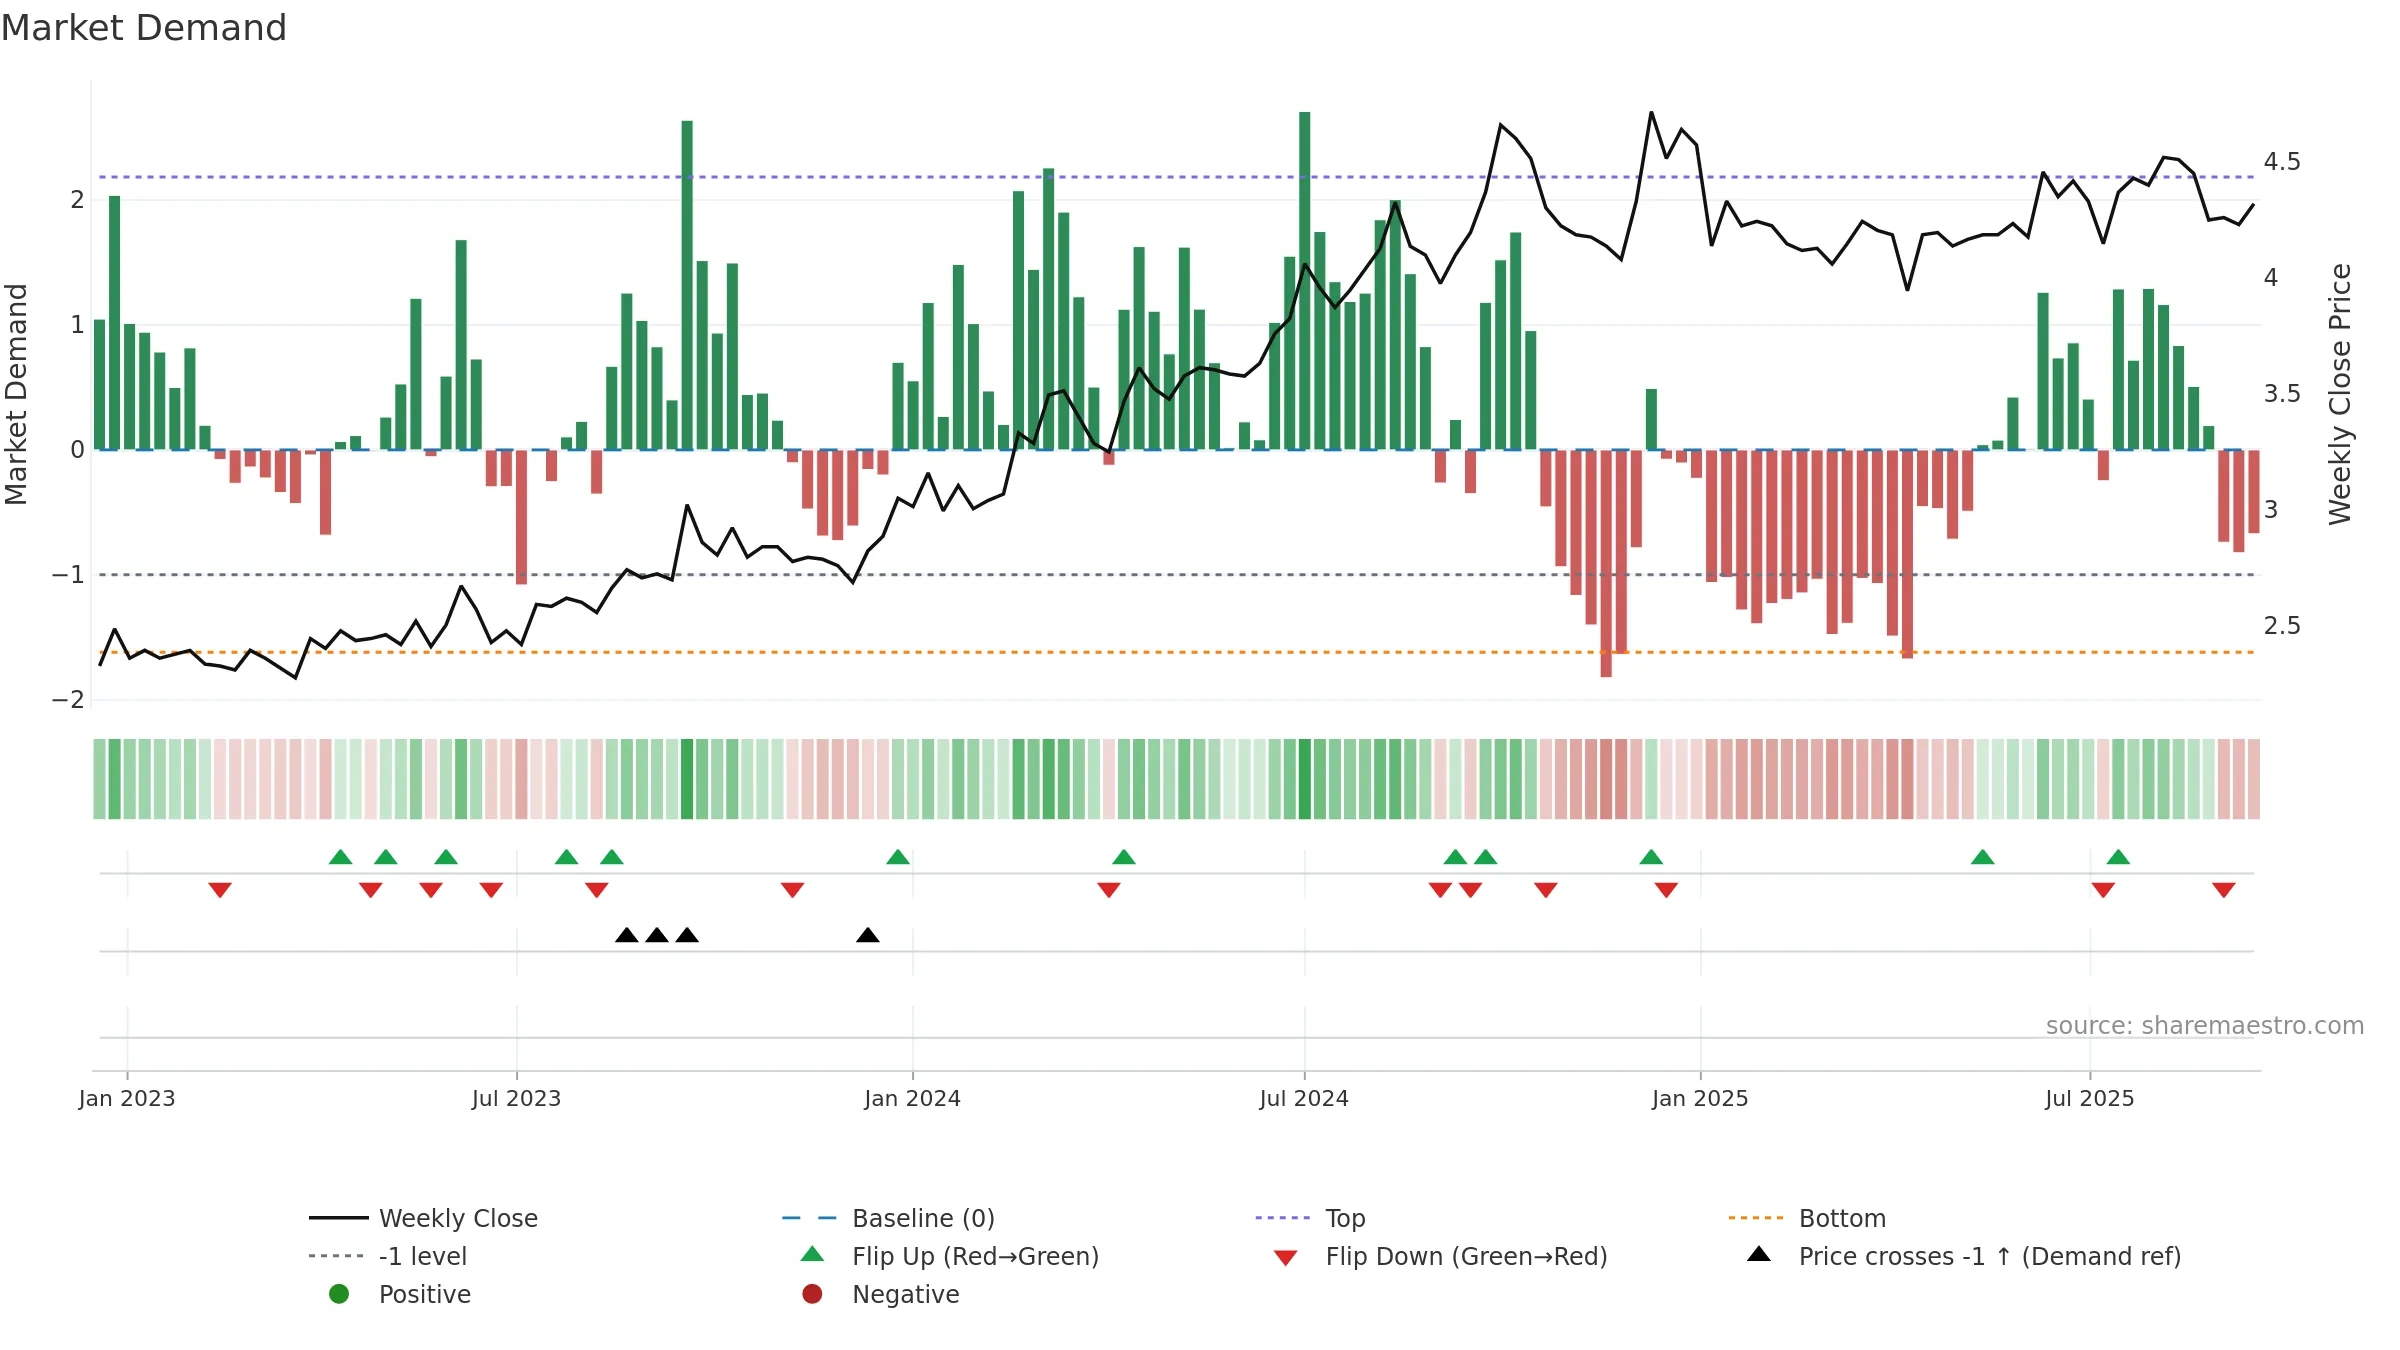Click the Jan 2023 x-axis label

coord(127,1099)
